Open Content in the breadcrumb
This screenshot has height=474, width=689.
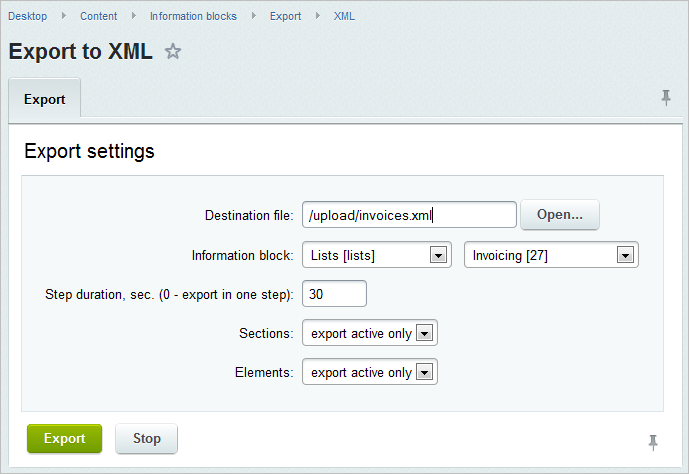coord(98,16)
